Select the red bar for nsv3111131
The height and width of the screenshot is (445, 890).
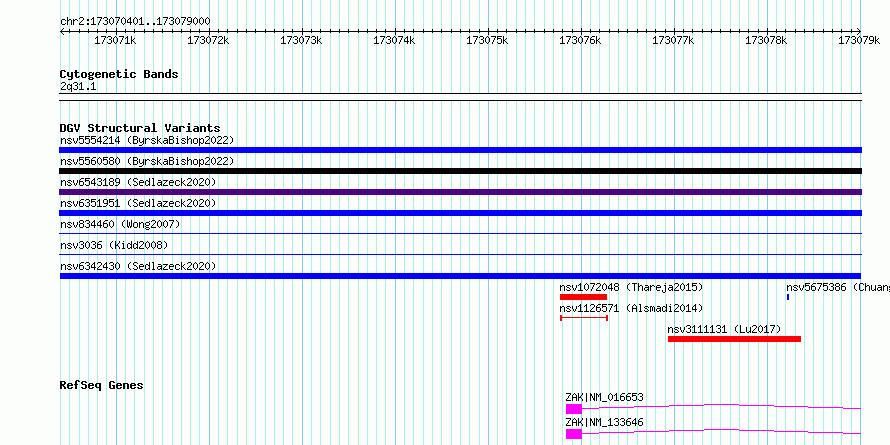coord(734,339)
